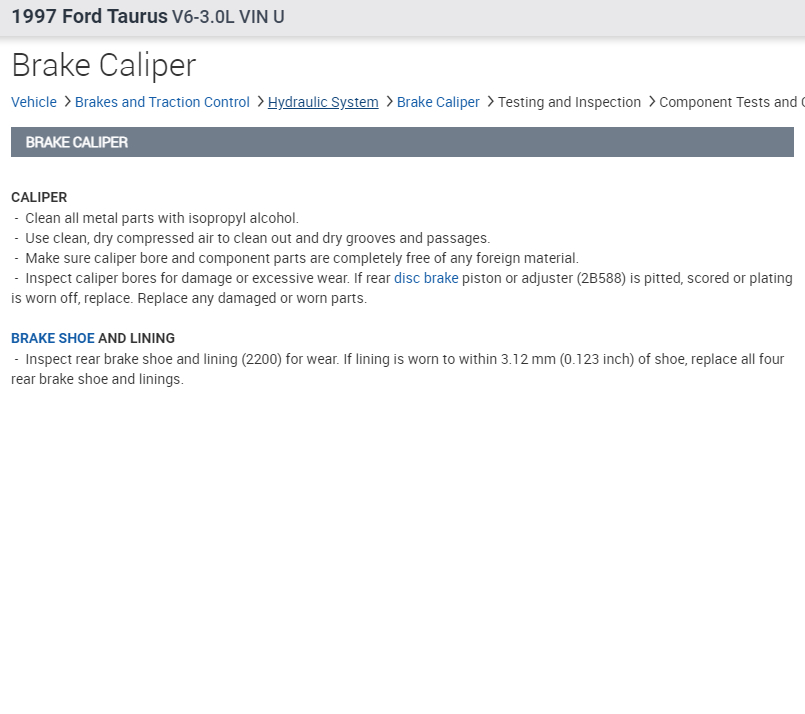Click the large Brake Caliper page heading
Screen dimensions: 805x714
click(104, 65)
